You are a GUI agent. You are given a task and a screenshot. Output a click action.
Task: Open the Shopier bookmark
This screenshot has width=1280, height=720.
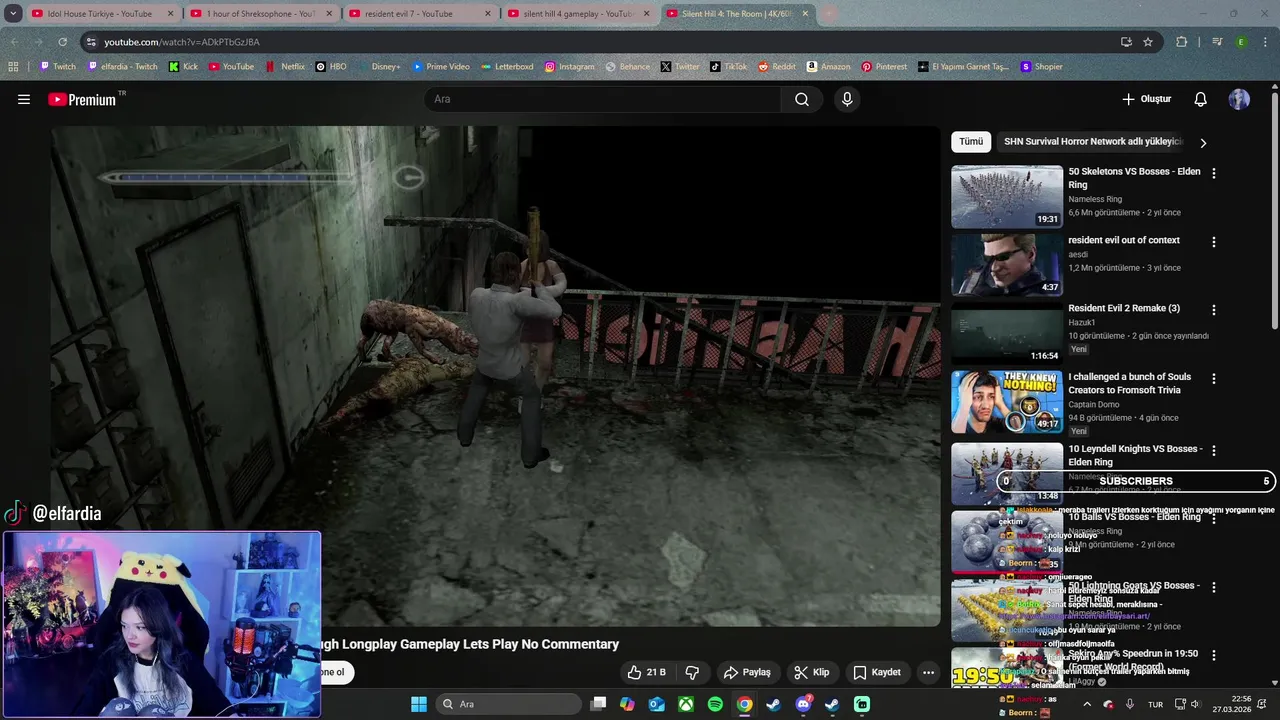(1041, 67)
